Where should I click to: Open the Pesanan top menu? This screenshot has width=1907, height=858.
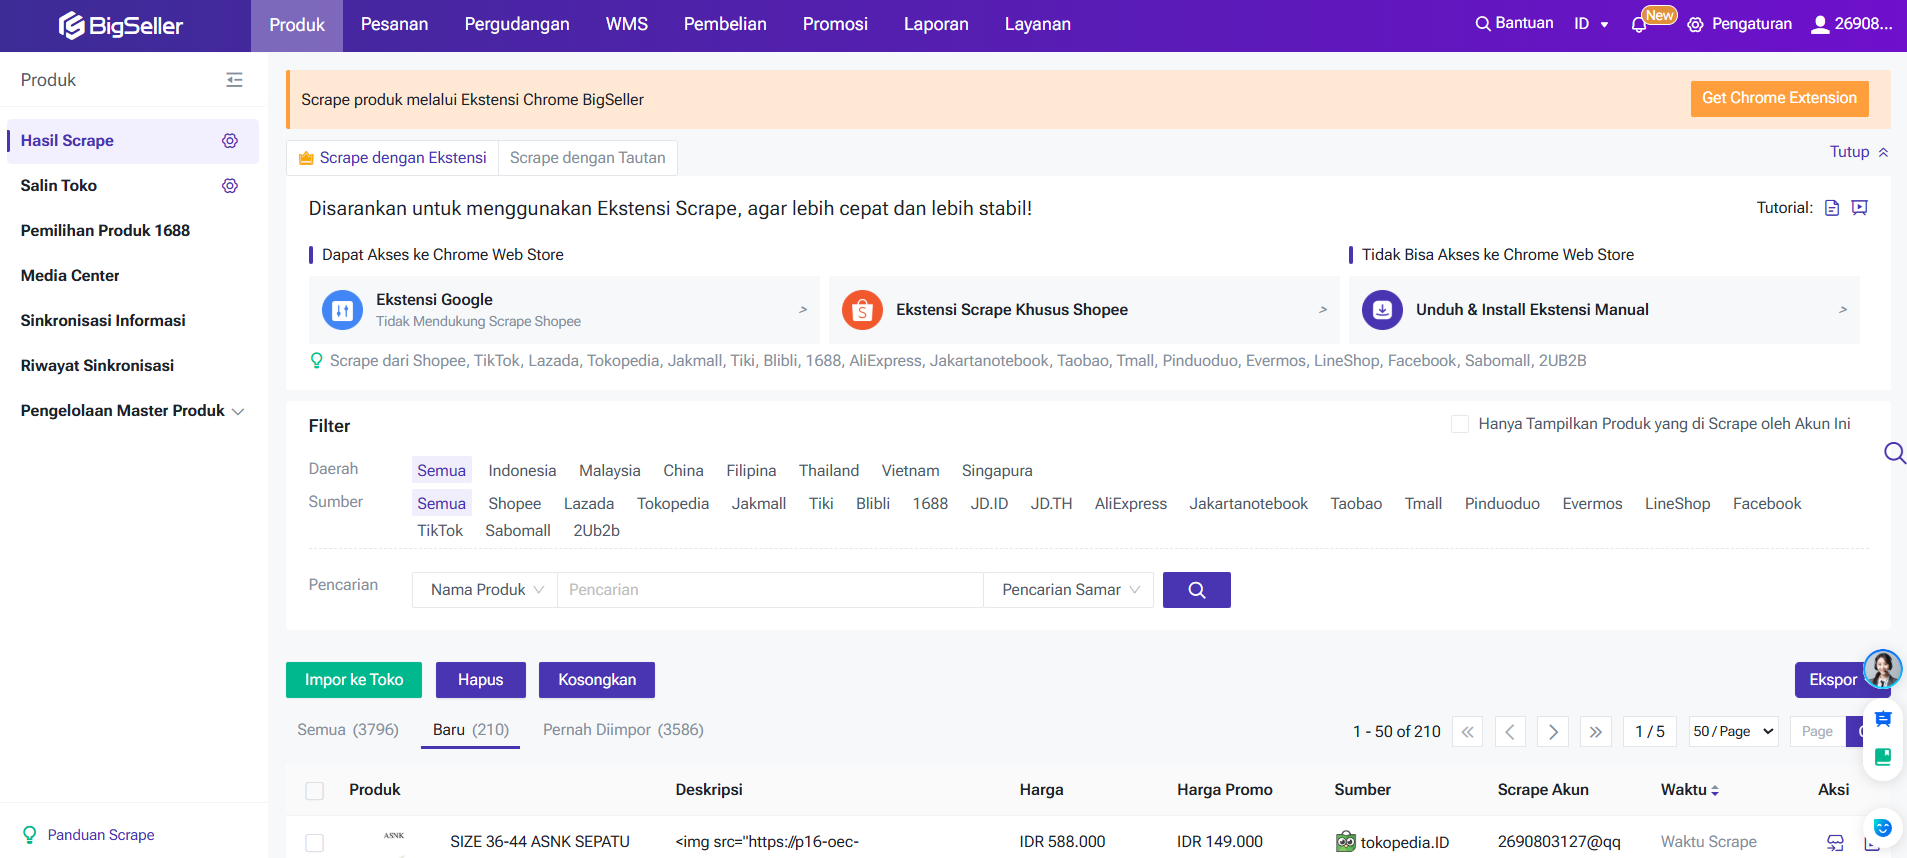tap(394, 25)
